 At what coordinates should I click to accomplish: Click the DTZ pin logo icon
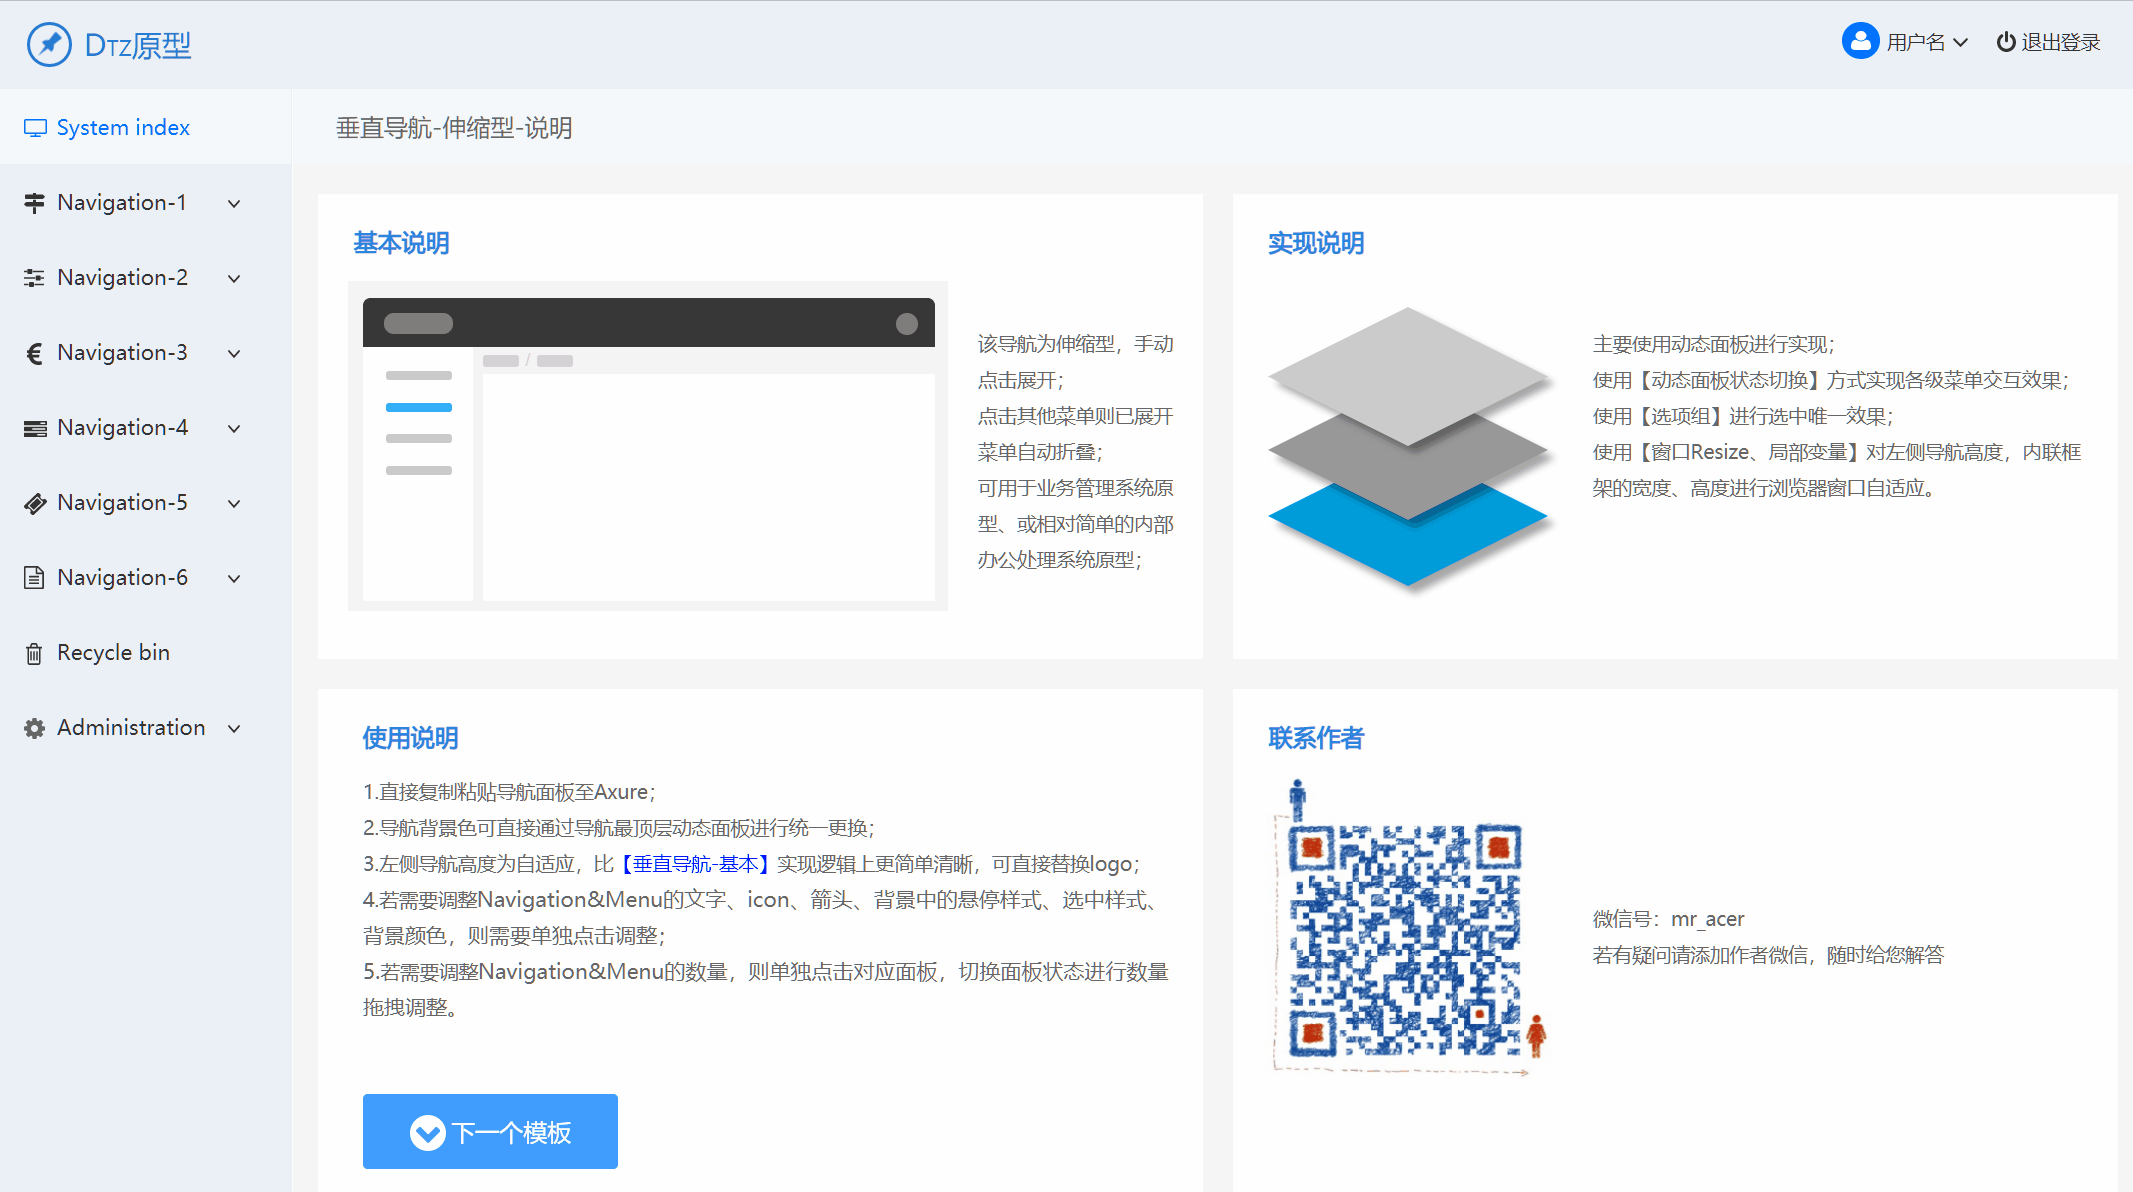click(49, 44)
